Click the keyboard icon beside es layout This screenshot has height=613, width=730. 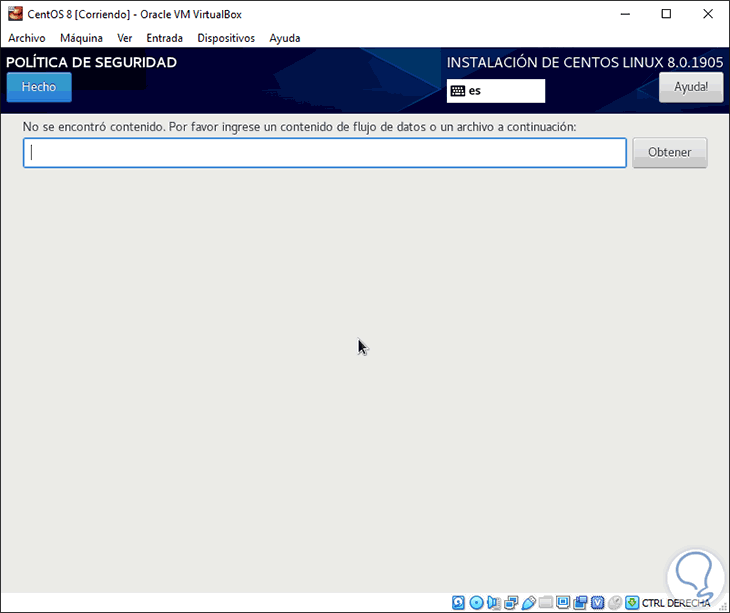point(458,91)
